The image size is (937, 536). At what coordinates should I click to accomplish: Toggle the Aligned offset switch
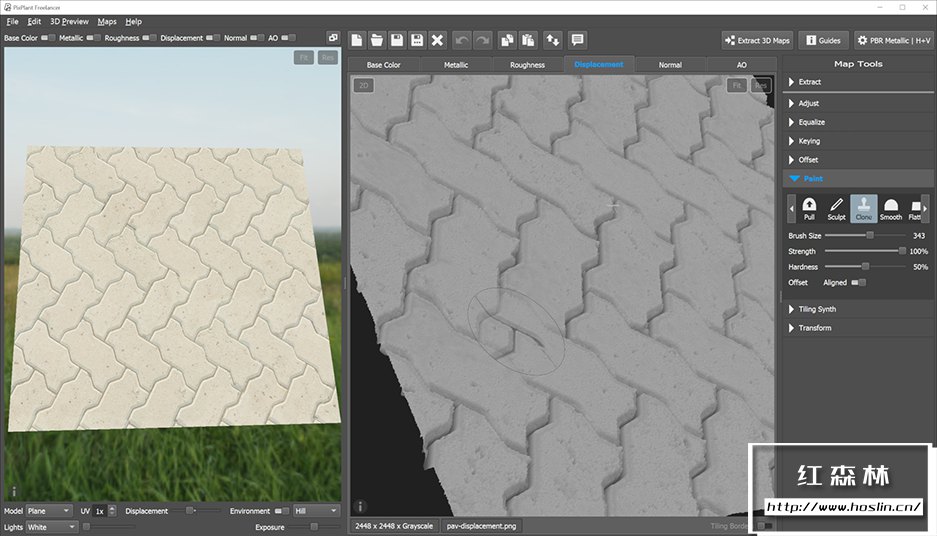click(x=859, y=283)
